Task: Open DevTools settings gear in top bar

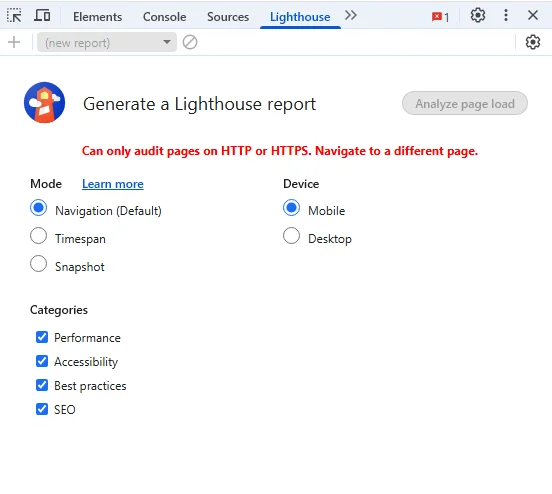Action: (478, 15)
